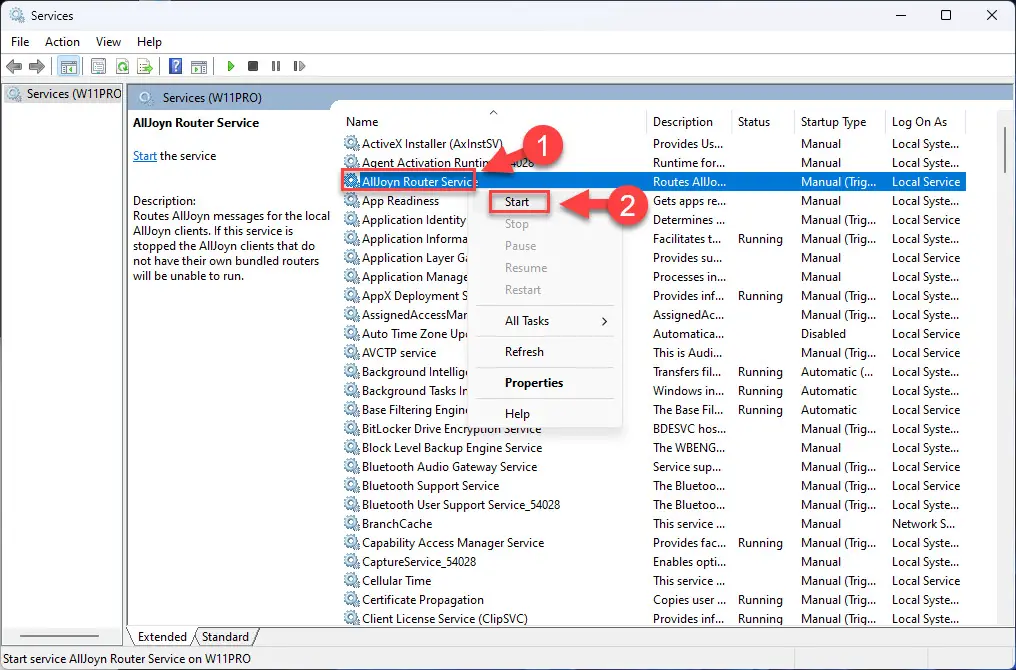The image size is (1016, 670).
Task: Choose Start from the context menu
Action: (517, 202)
